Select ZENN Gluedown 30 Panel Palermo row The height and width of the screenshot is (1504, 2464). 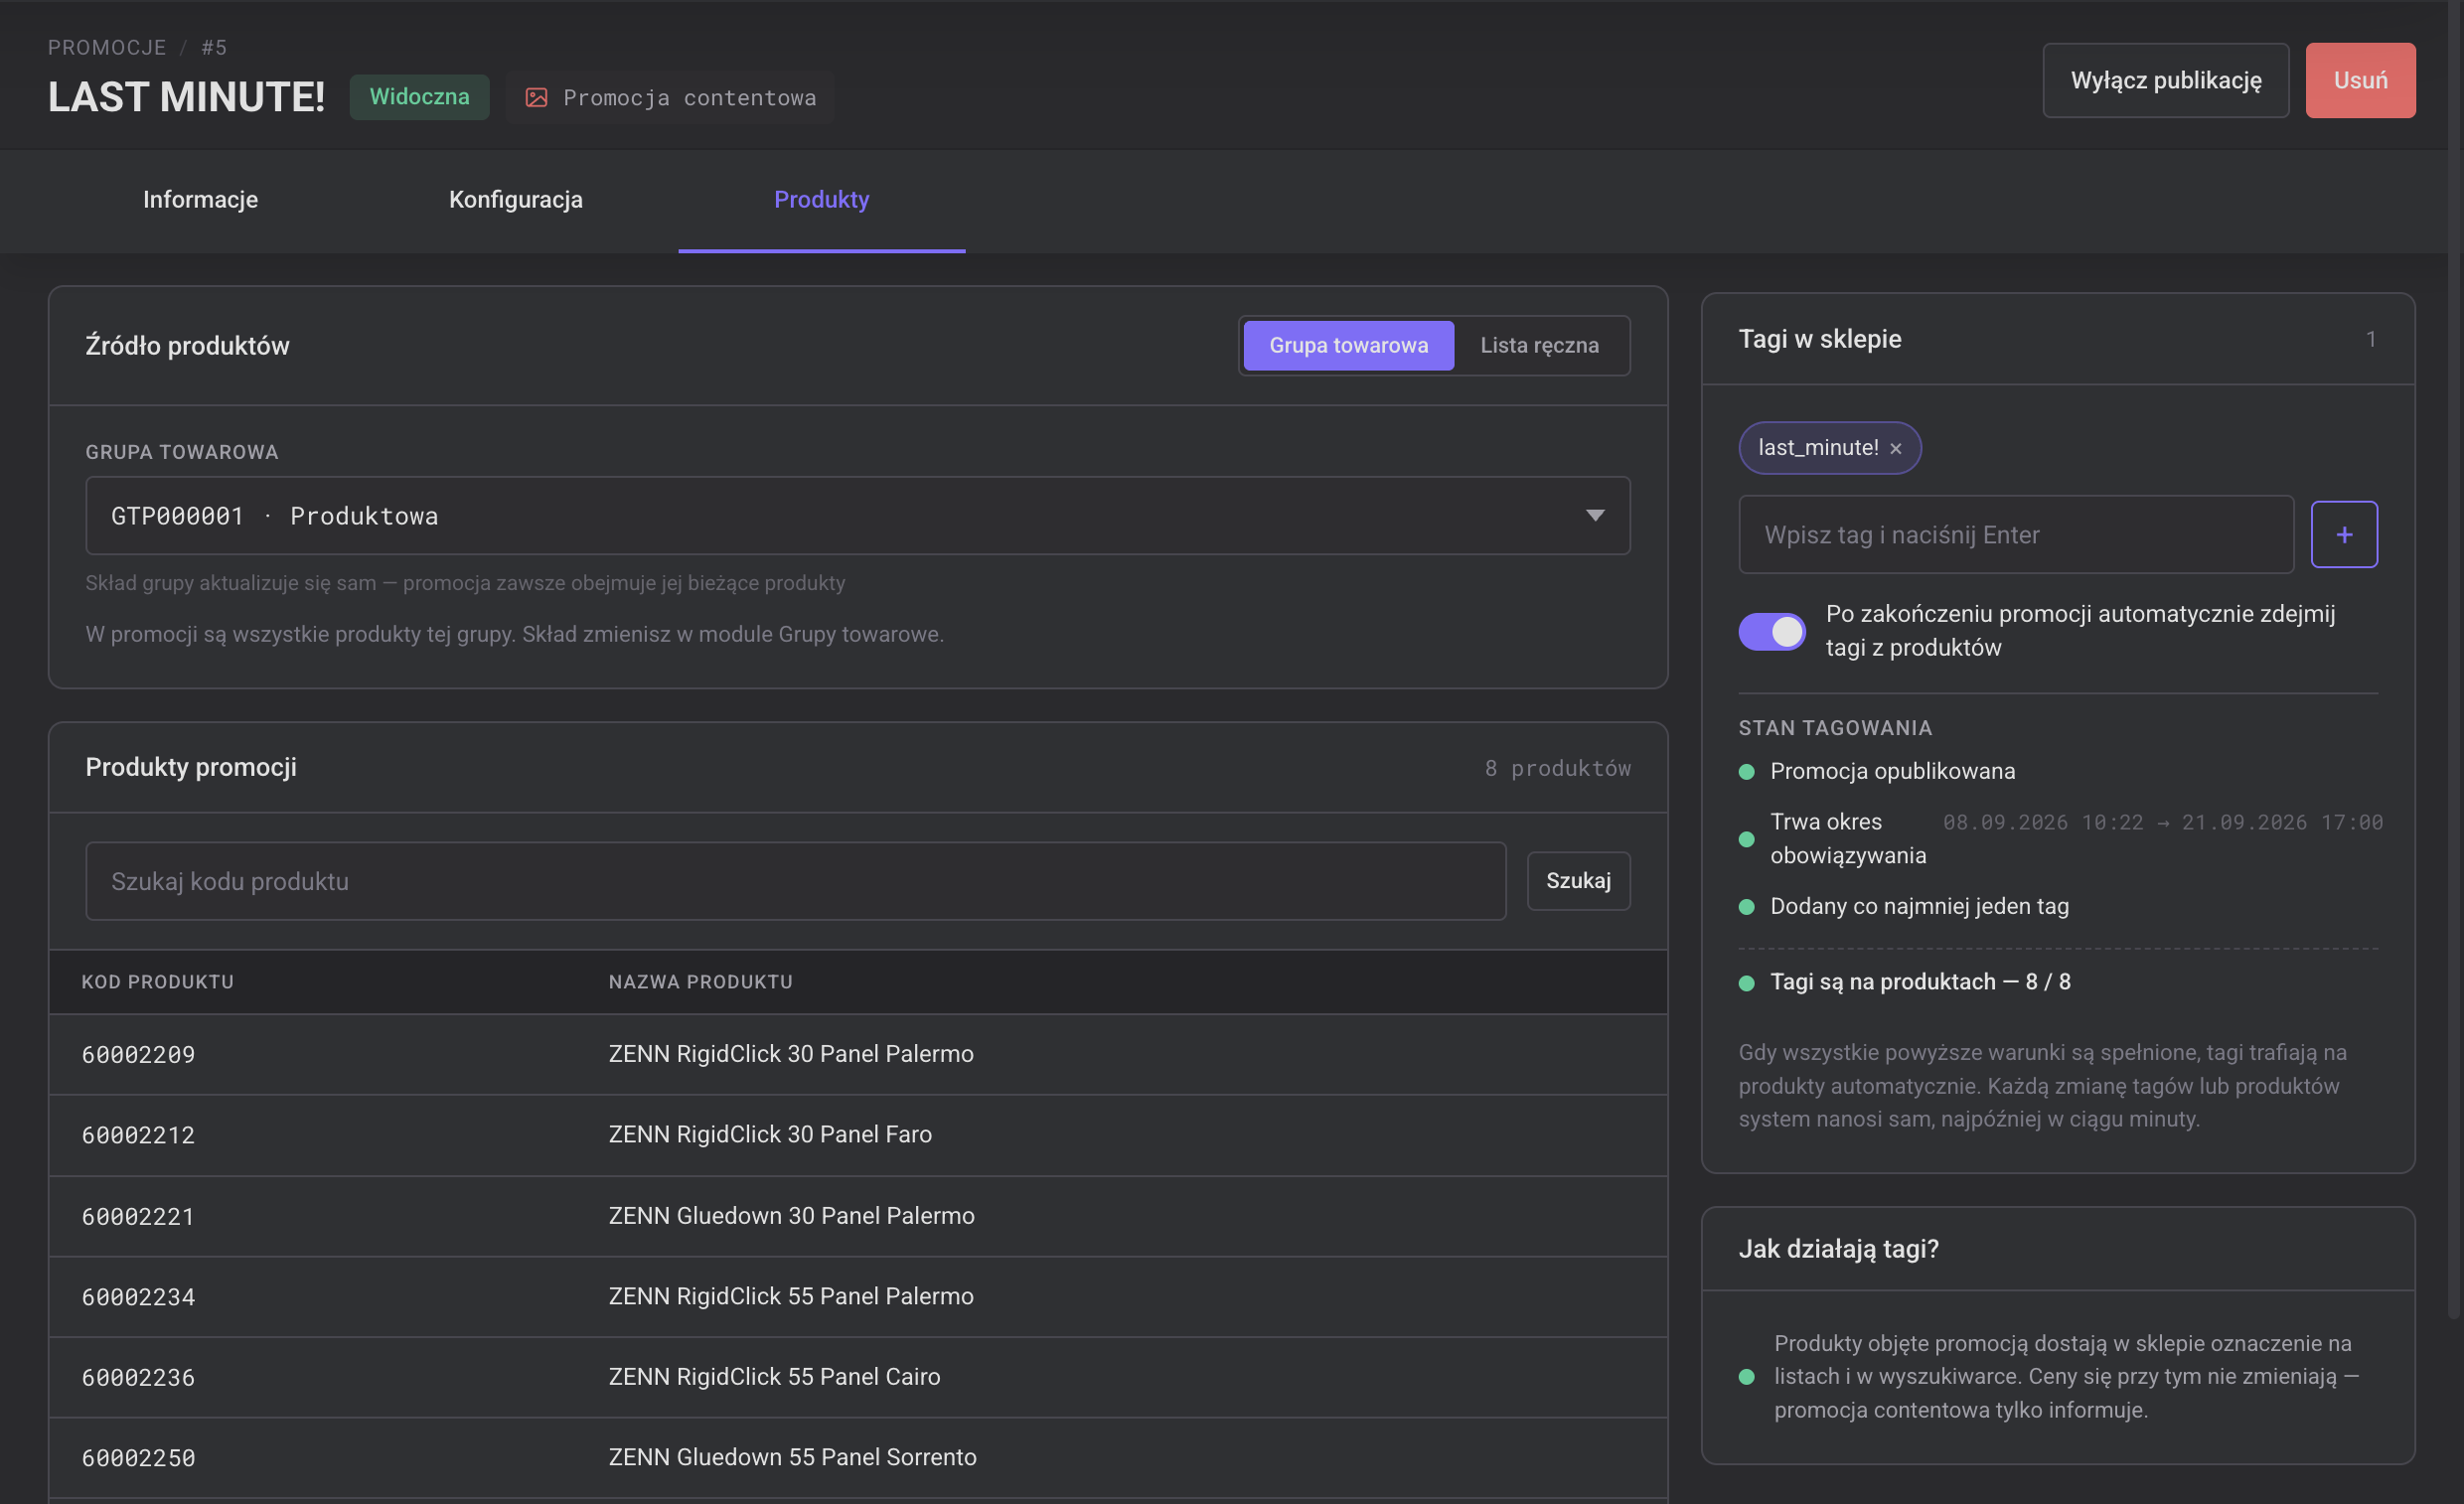point(857,1215)
